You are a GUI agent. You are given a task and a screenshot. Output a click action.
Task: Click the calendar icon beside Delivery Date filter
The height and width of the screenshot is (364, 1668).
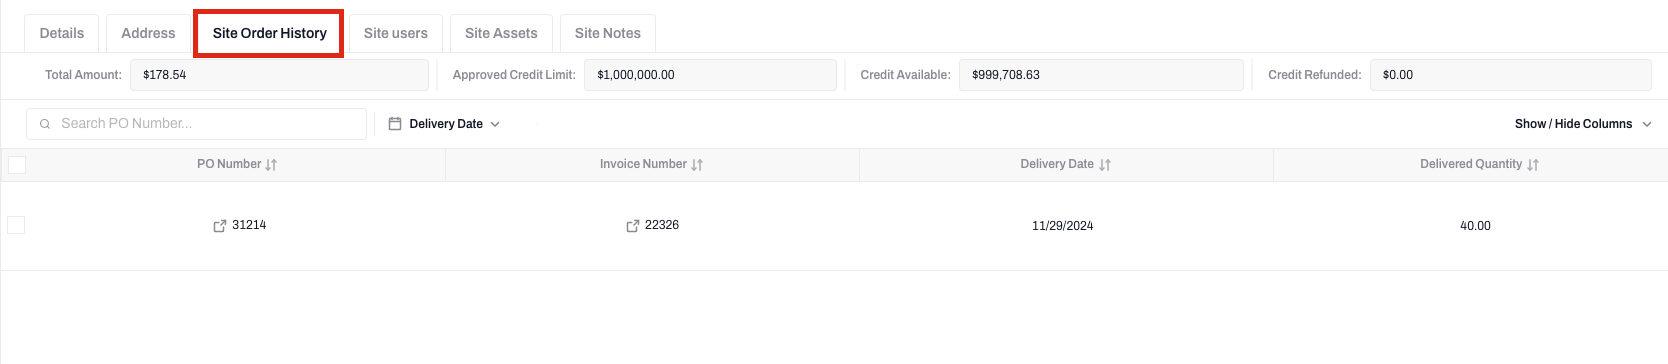point(395,124)
